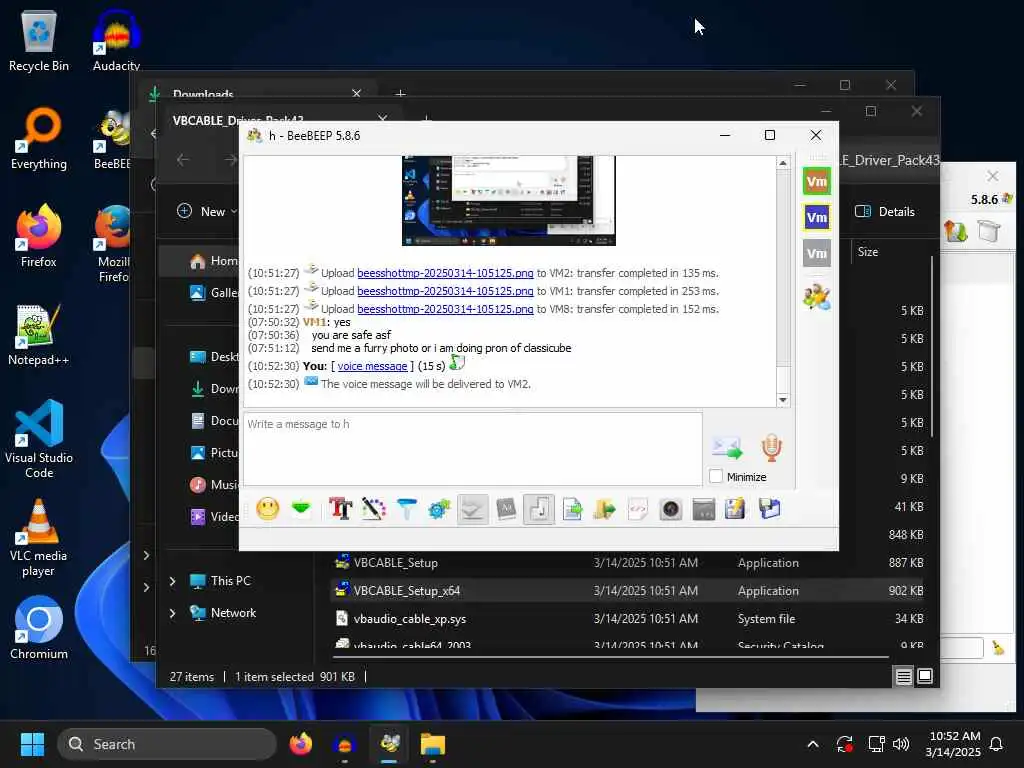Screen dimensions: 1024x768
Task: Open File Explorer from the taskbar
Action: (432, 744)
